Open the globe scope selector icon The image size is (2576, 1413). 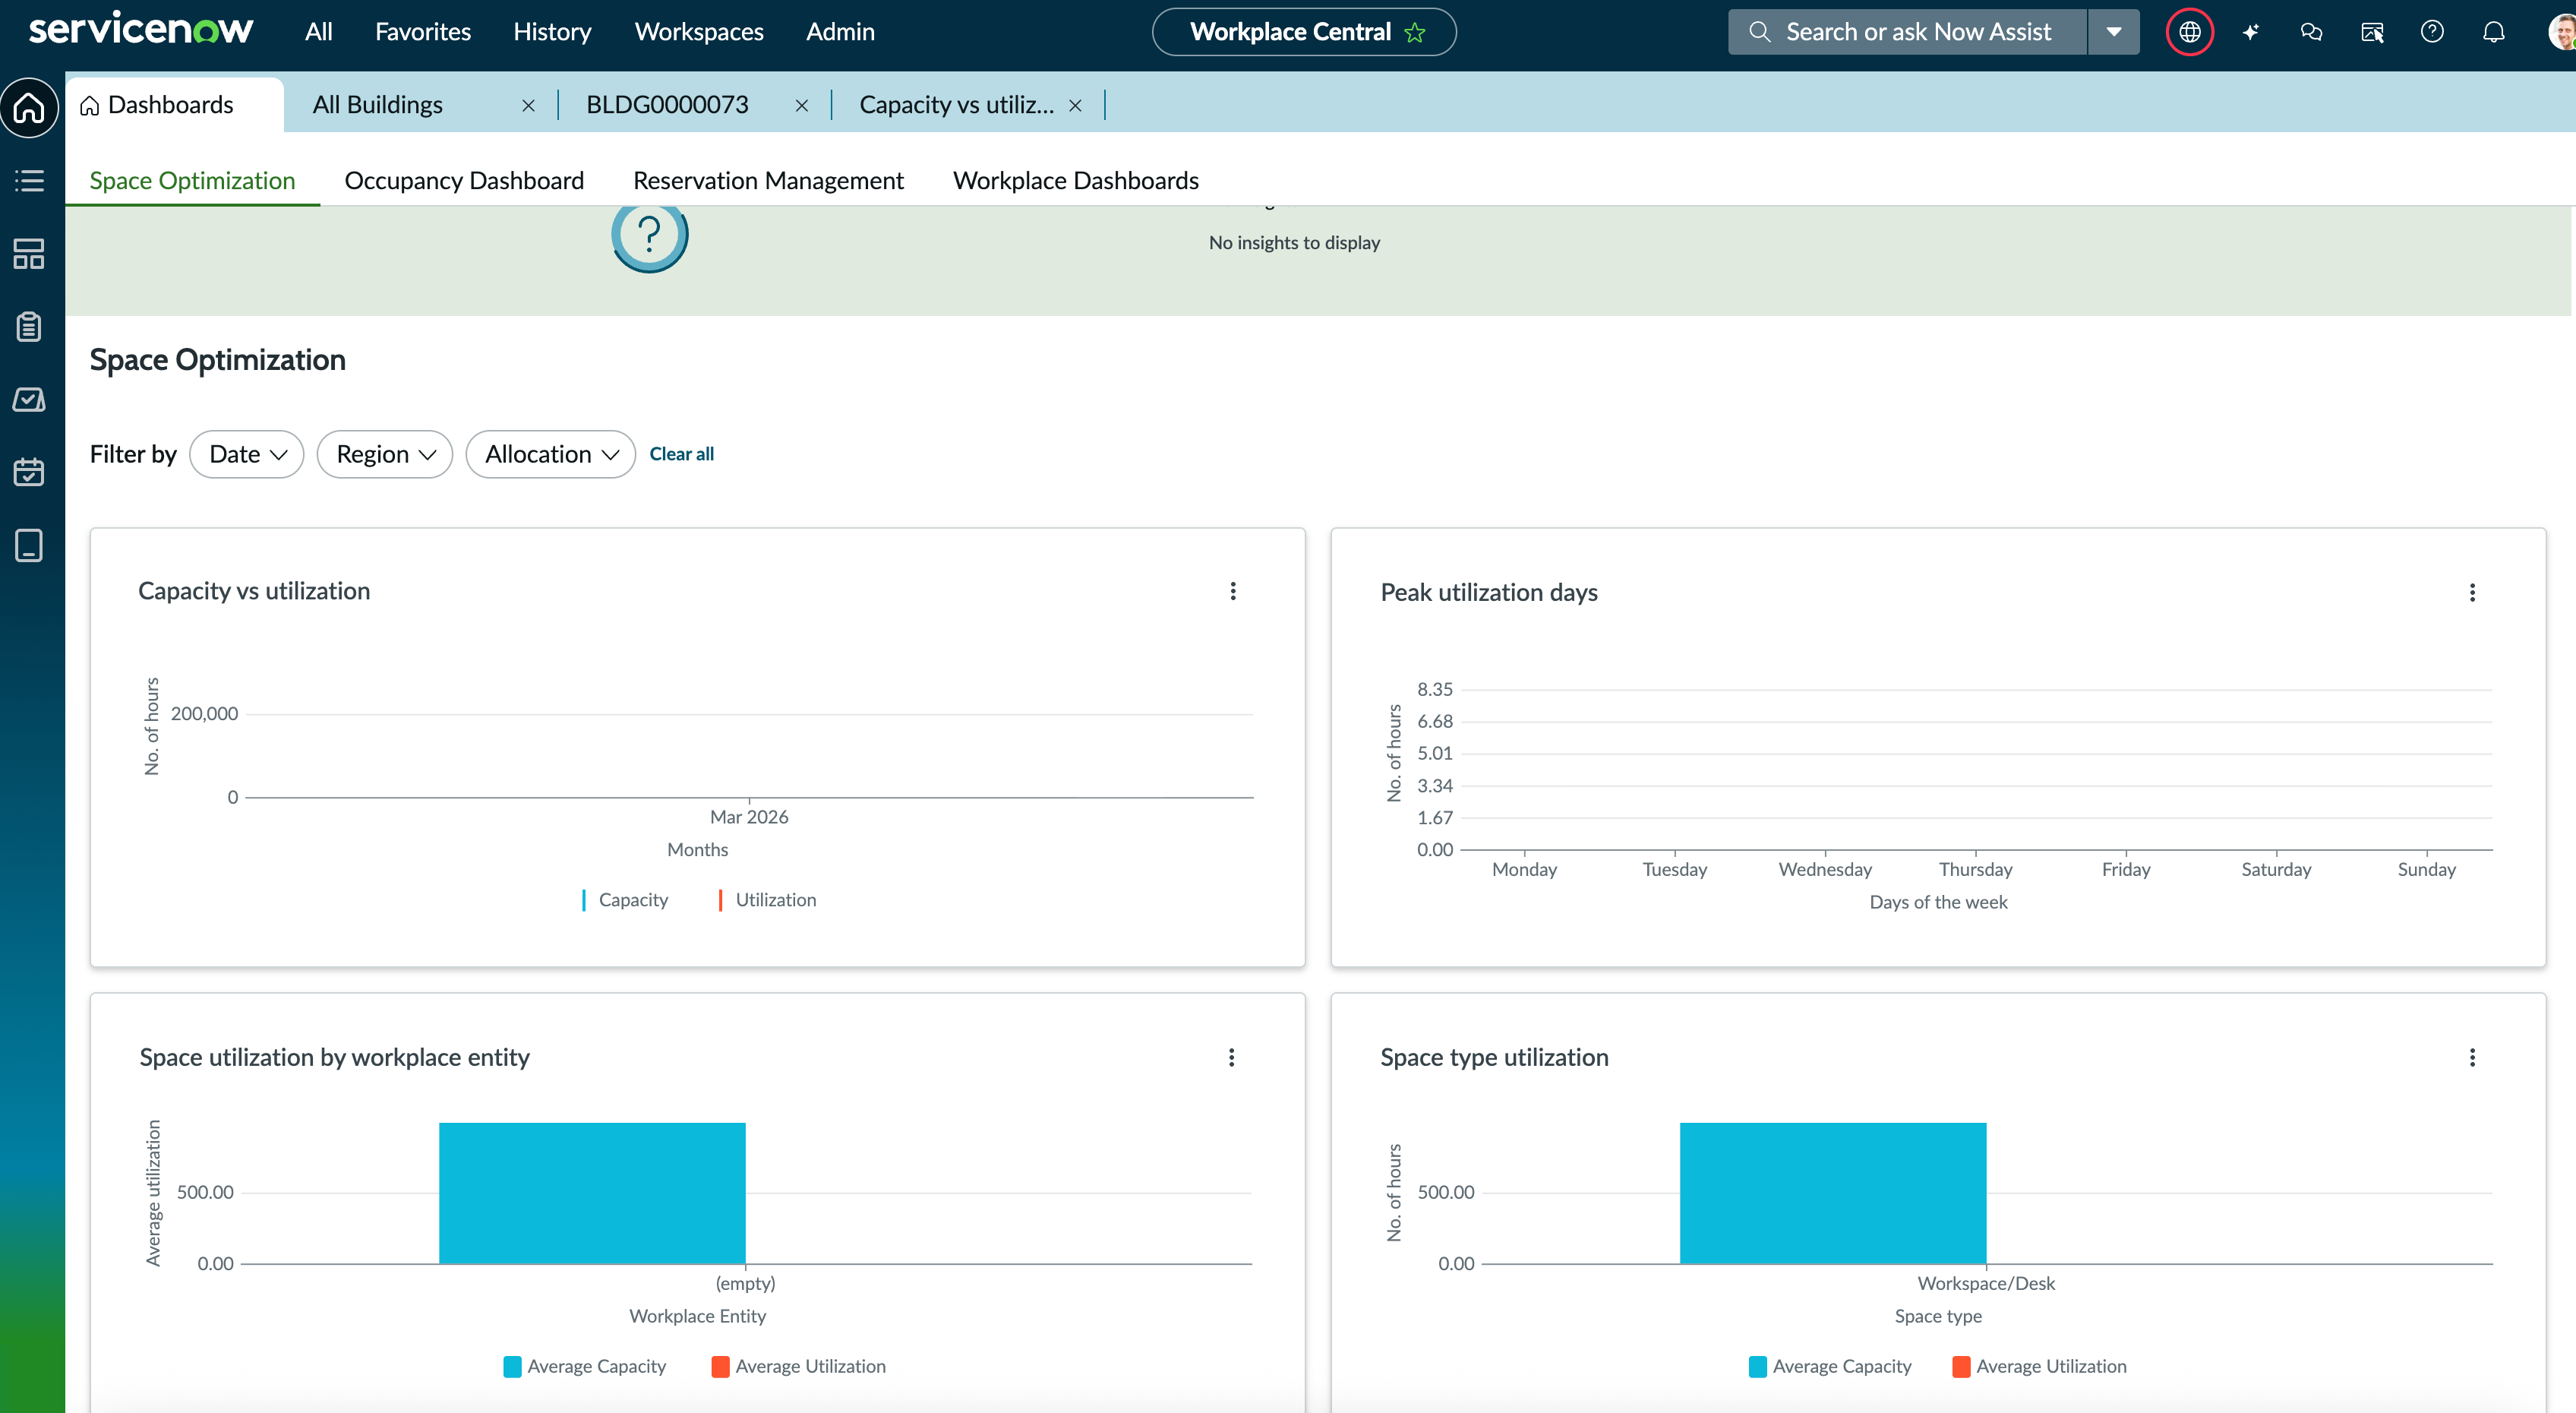2189,32
